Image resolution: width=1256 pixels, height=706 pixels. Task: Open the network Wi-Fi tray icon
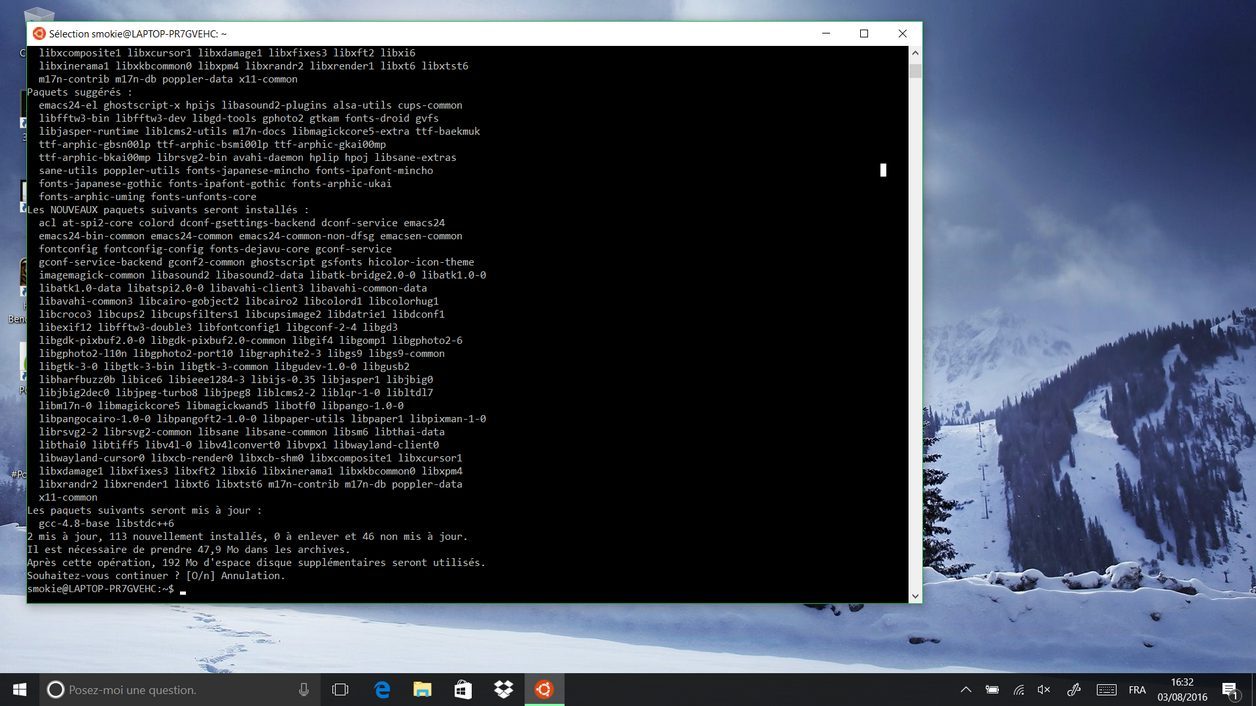[1018, 689]
